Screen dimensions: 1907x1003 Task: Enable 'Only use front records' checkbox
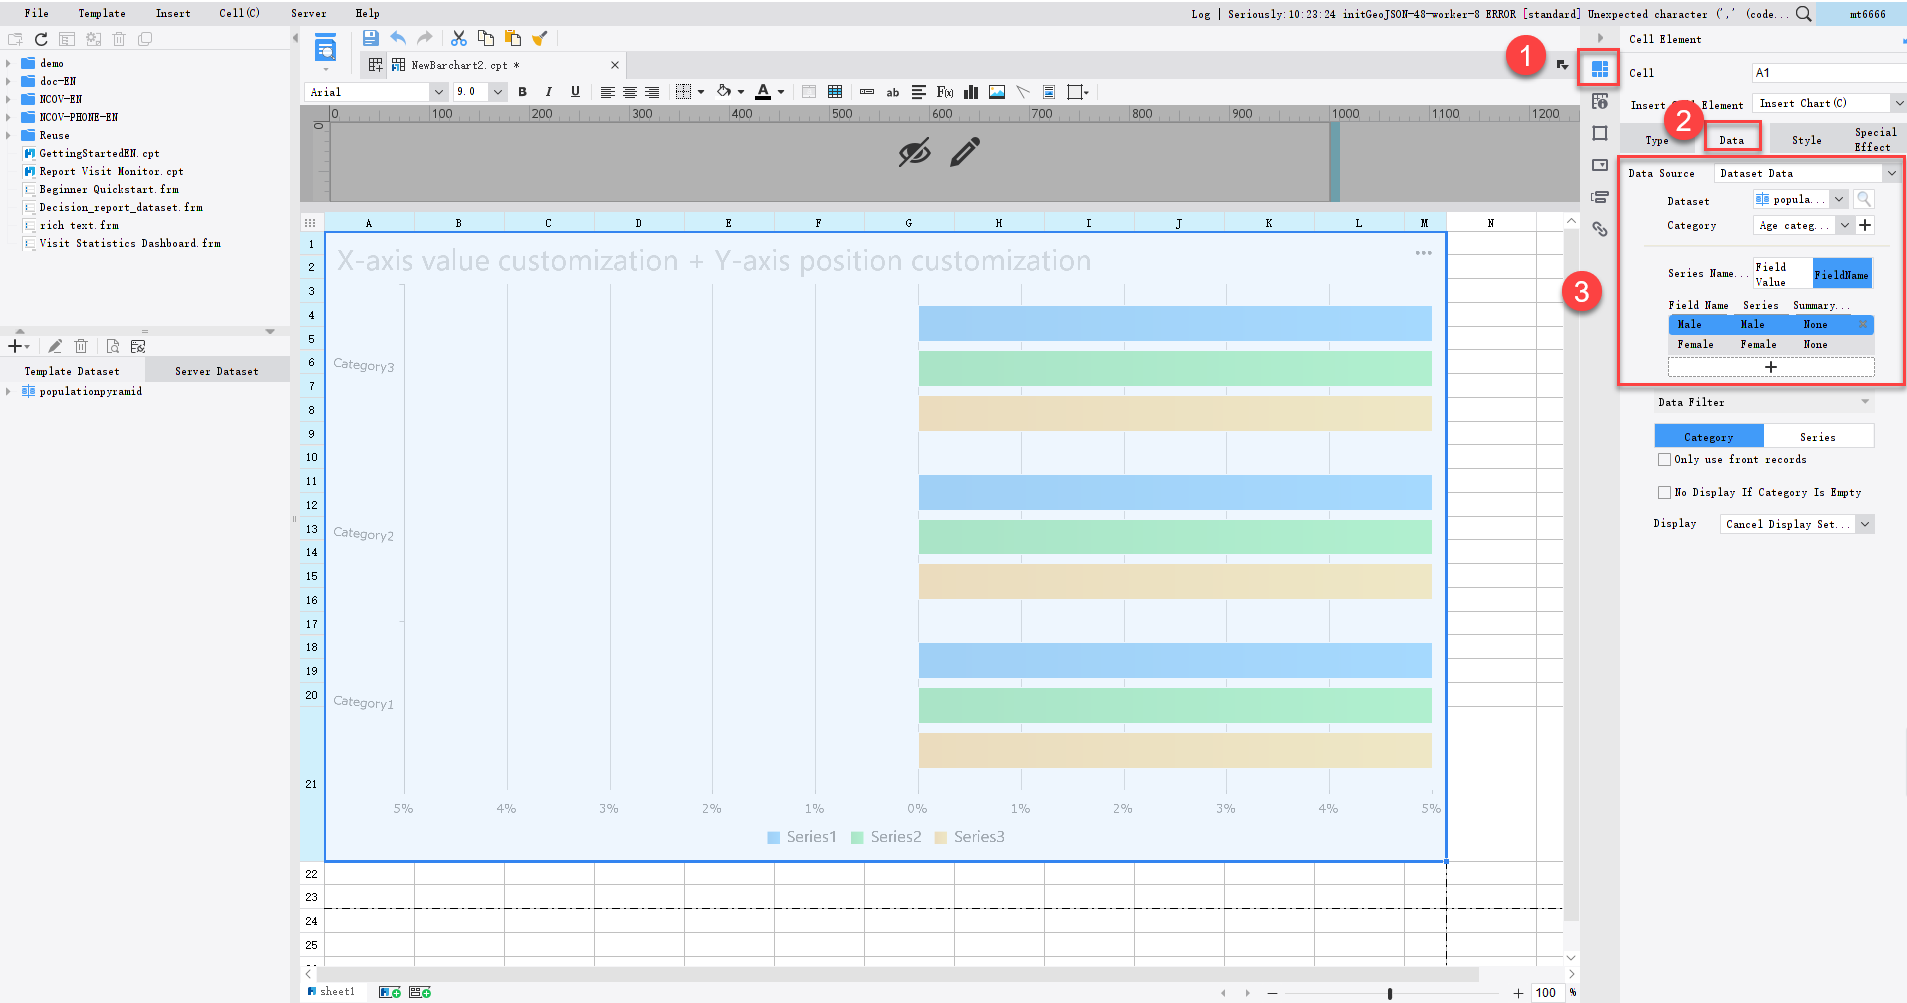point(1665,459)
